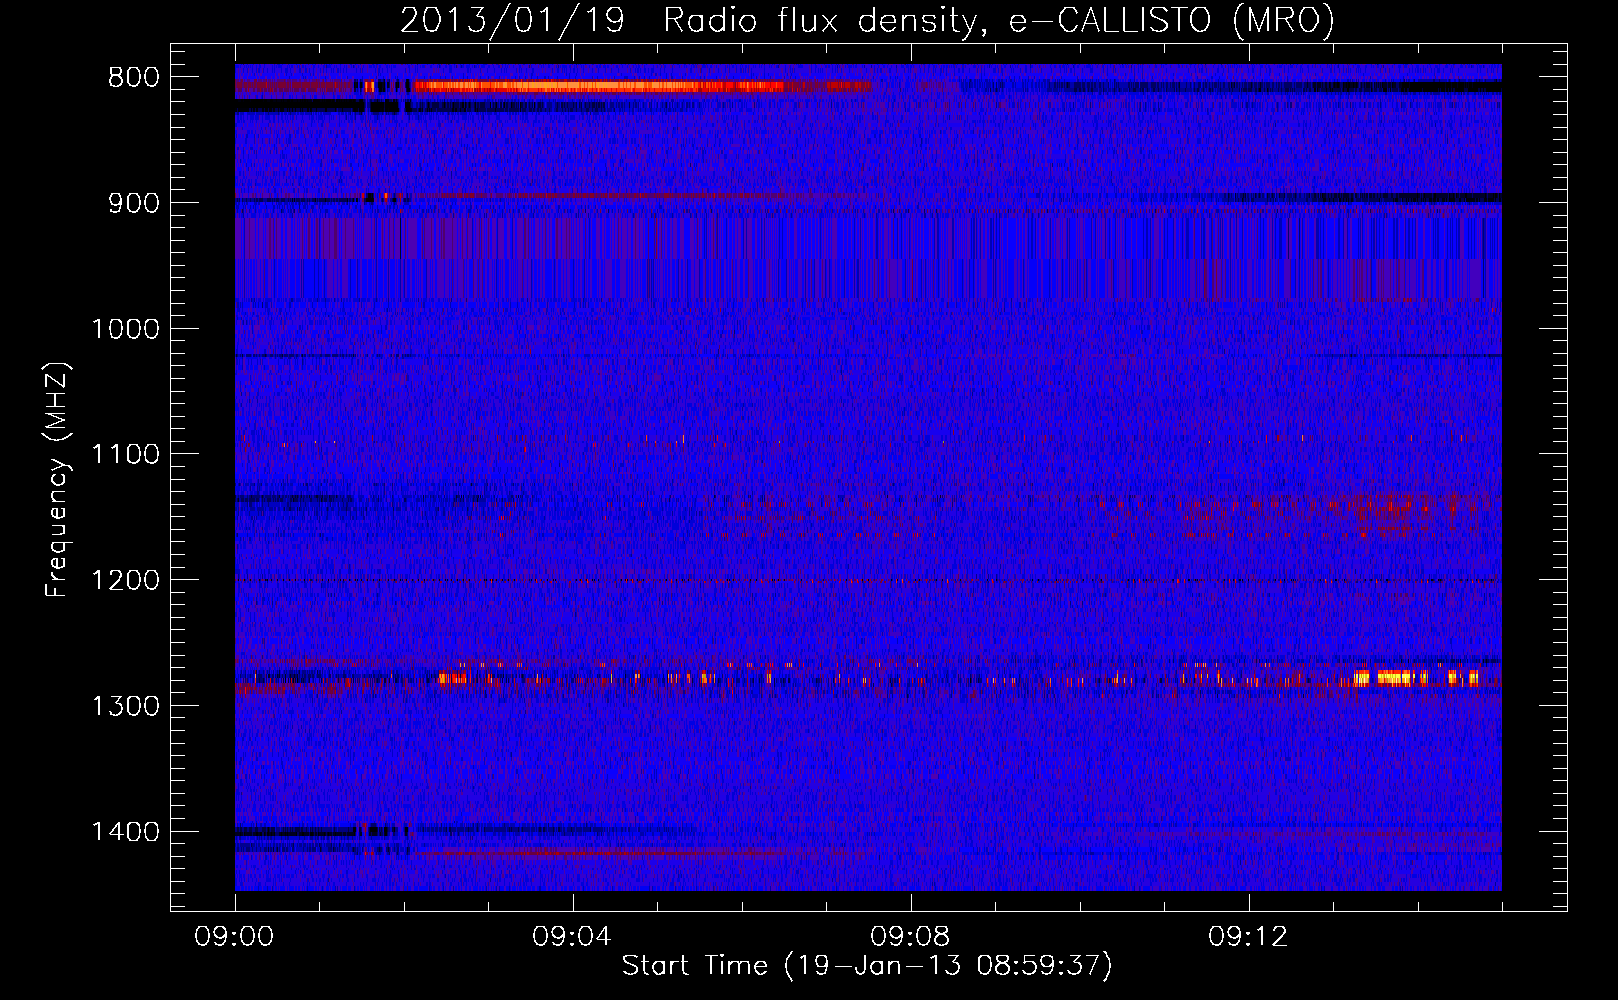Click the 800 frequency tick label
Viewport: 1618px width, 1000px height.
[x=133, y=78]
